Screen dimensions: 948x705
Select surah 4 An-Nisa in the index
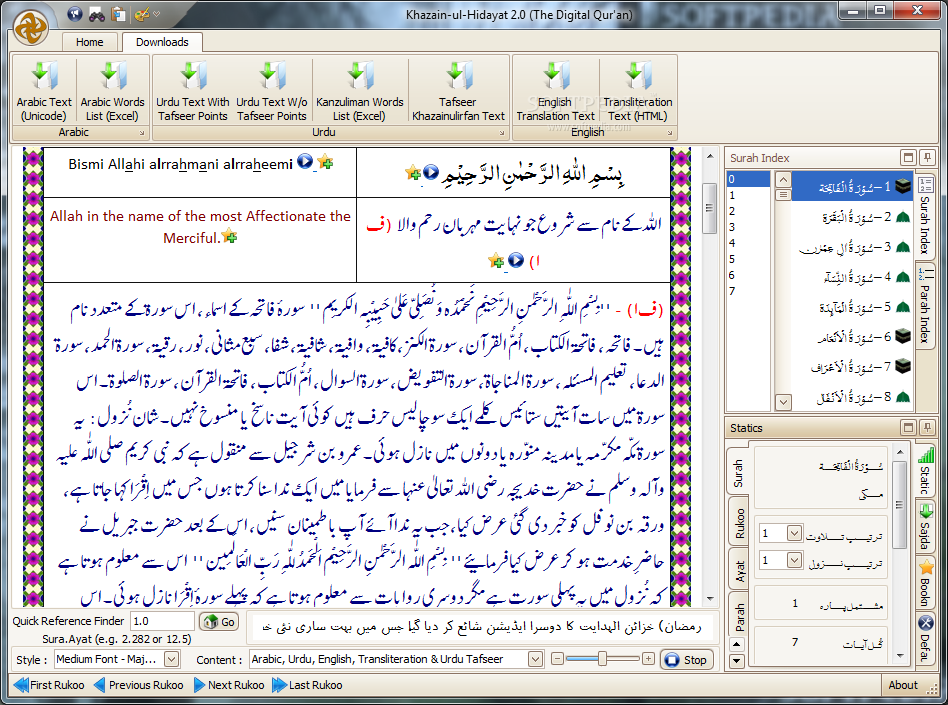click(852, 277)
